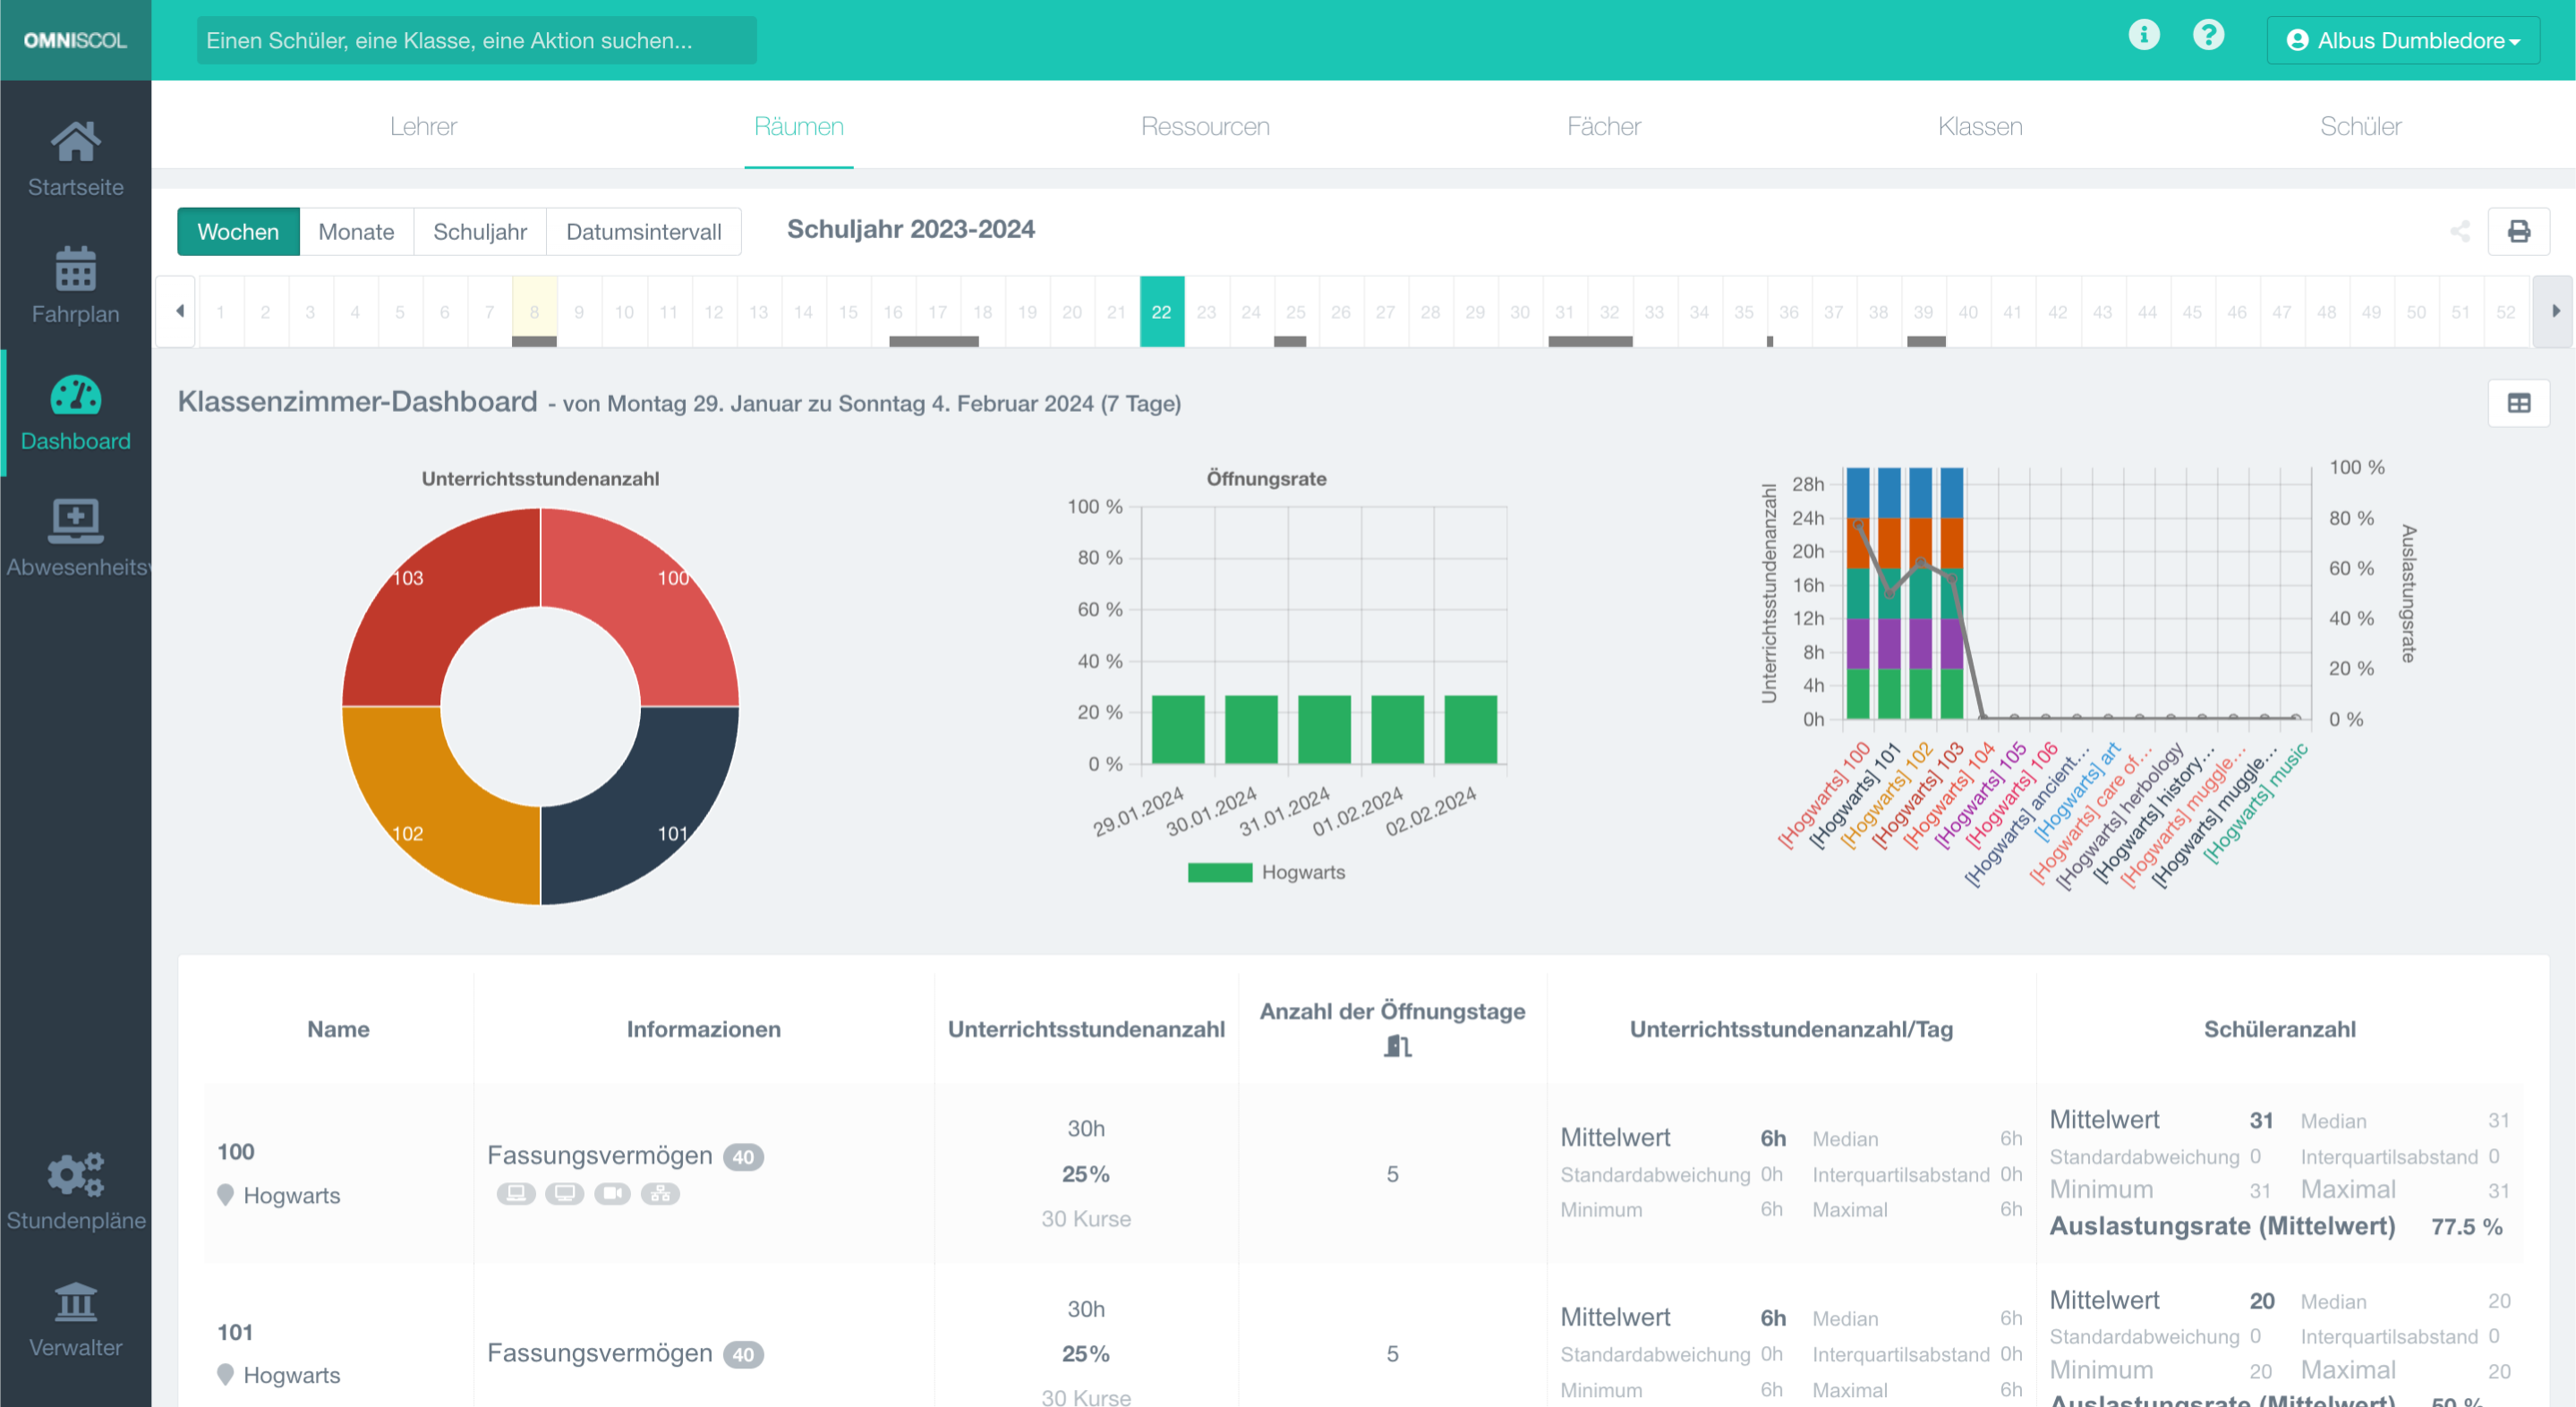Open the Albus Dumbledore account dropdown
The height and width of the screenshot is (1407, 2576).
tap(2402, 40)
